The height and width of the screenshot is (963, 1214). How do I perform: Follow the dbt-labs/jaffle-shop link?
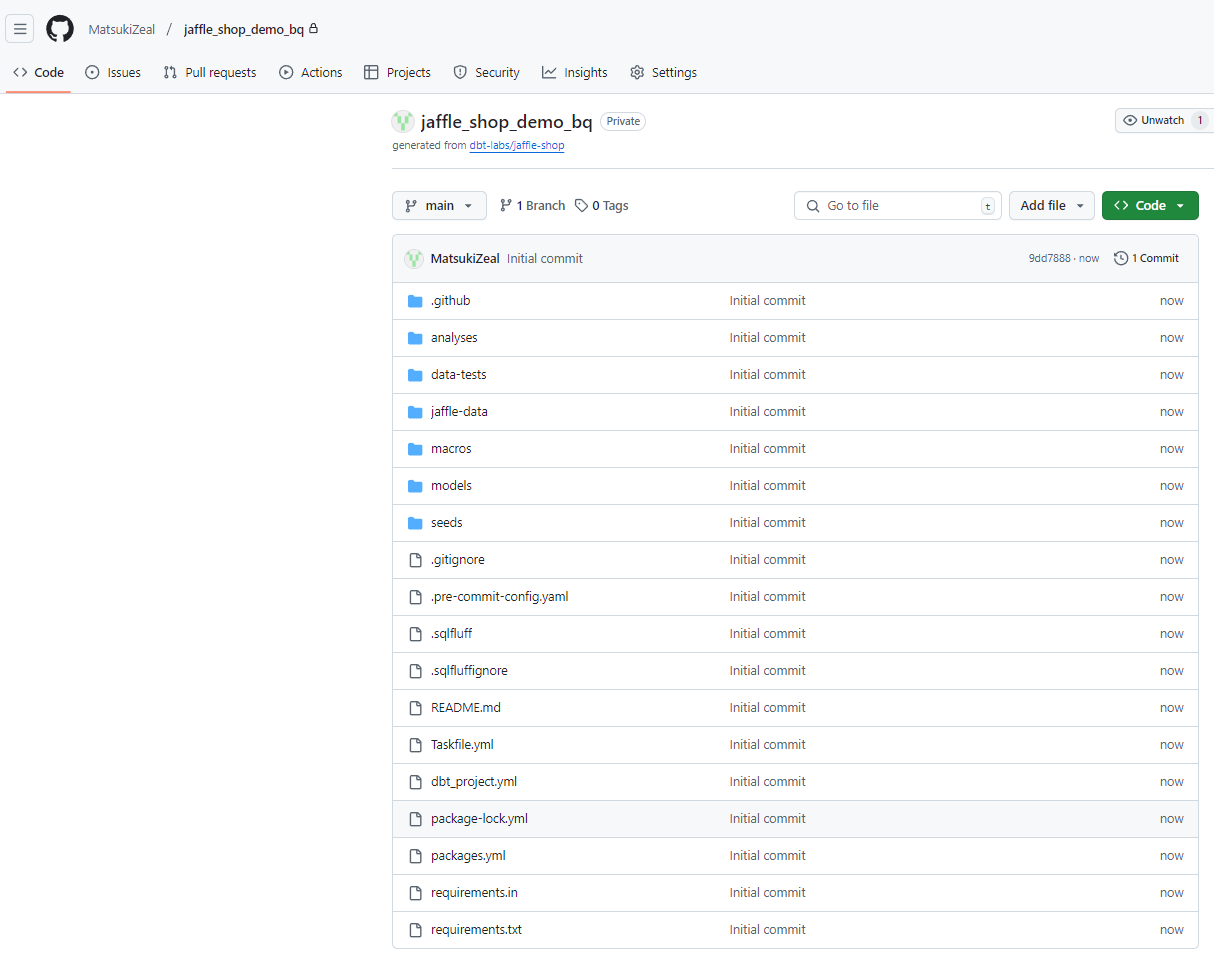(x=517, y=145)
